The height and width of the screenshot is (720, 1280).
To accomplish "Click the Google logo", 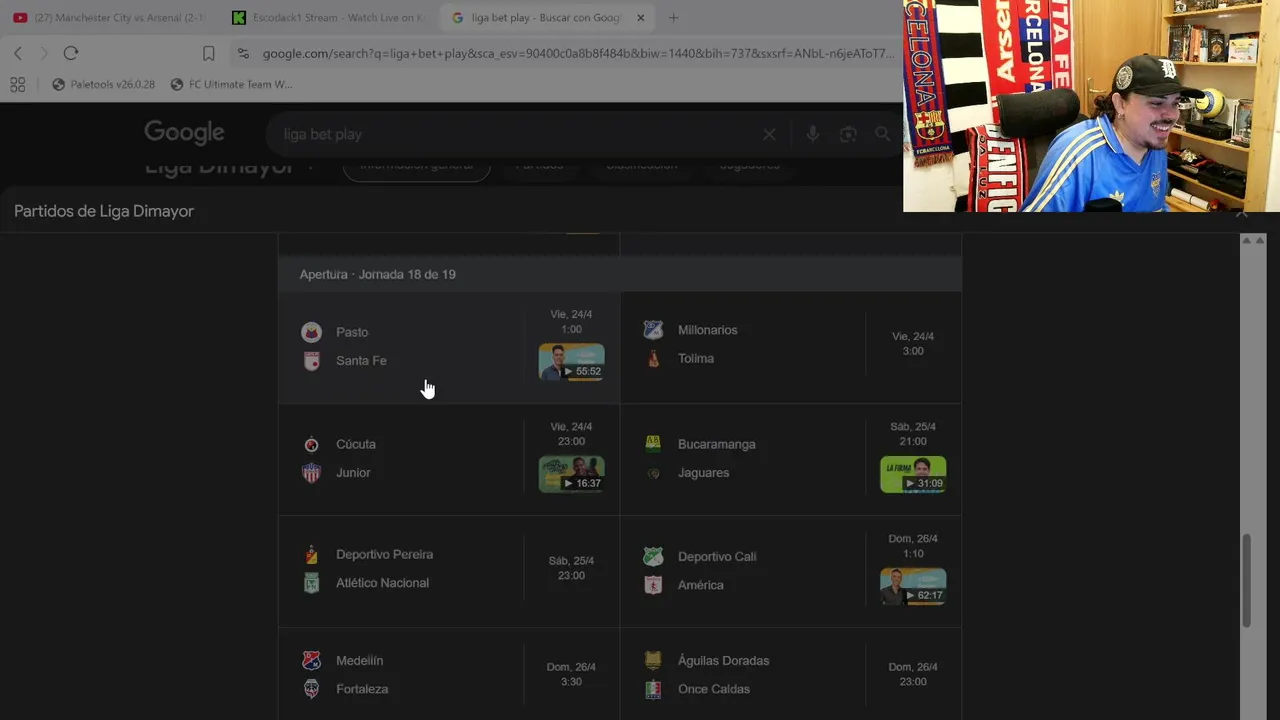I will coord(184,132).
